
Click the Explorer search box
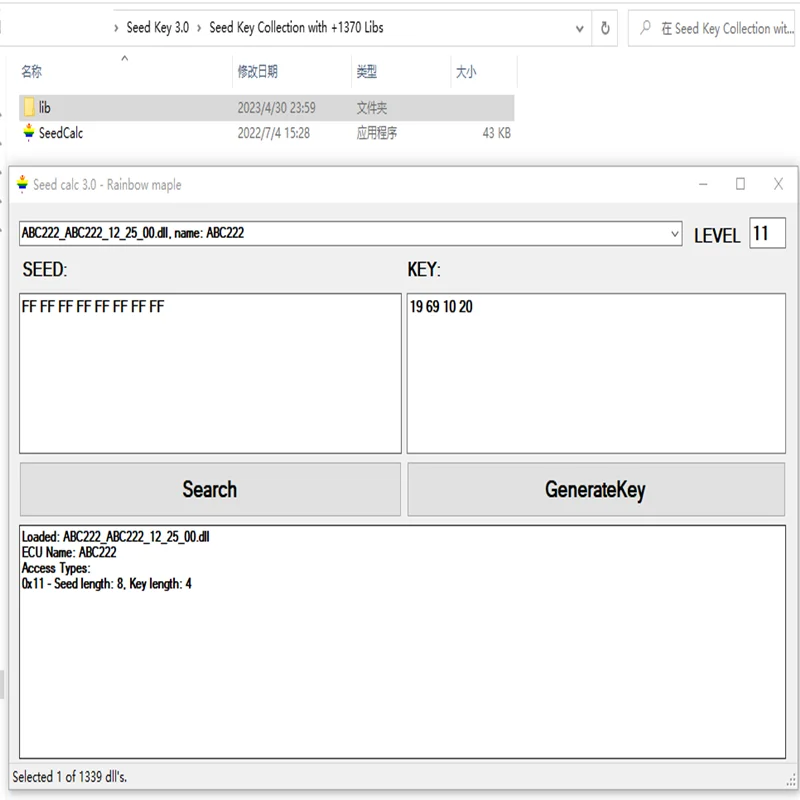pyautogui.click(x=711, y=28)
